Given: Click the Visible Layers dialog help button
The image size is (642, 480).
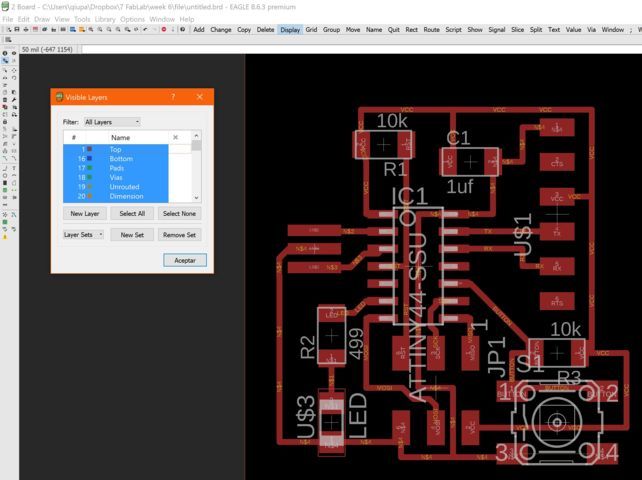Looking at the screenshot, I should click(x=173, y=97).
